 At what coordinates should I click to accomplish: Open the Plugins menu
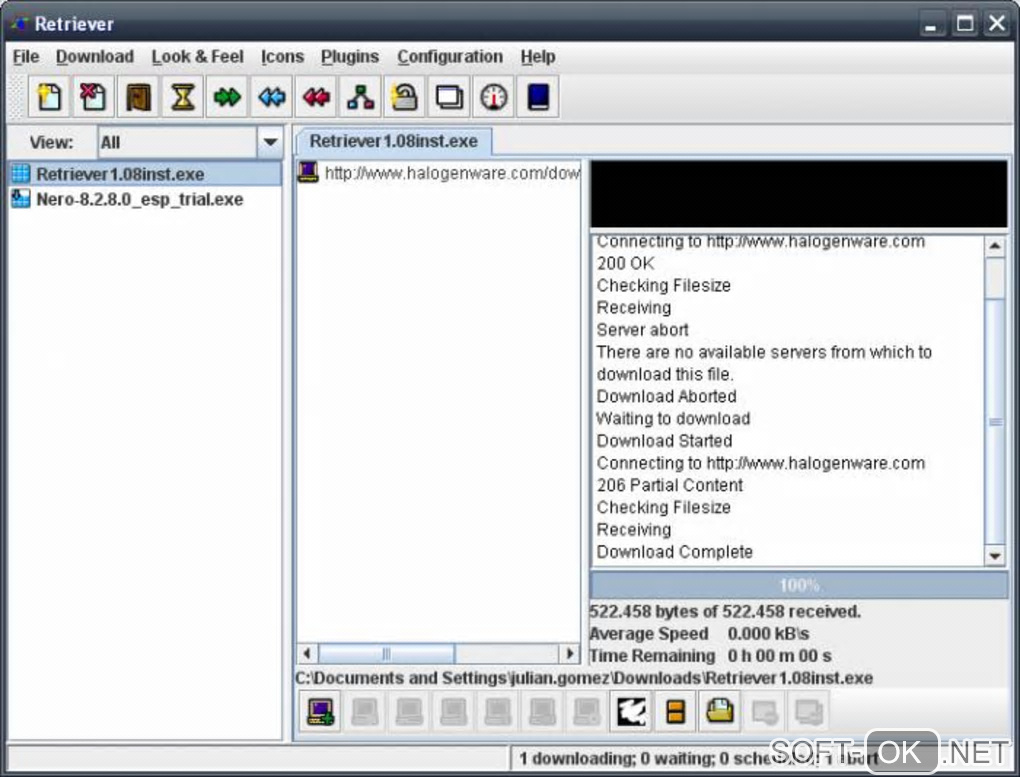click(350, 57)
